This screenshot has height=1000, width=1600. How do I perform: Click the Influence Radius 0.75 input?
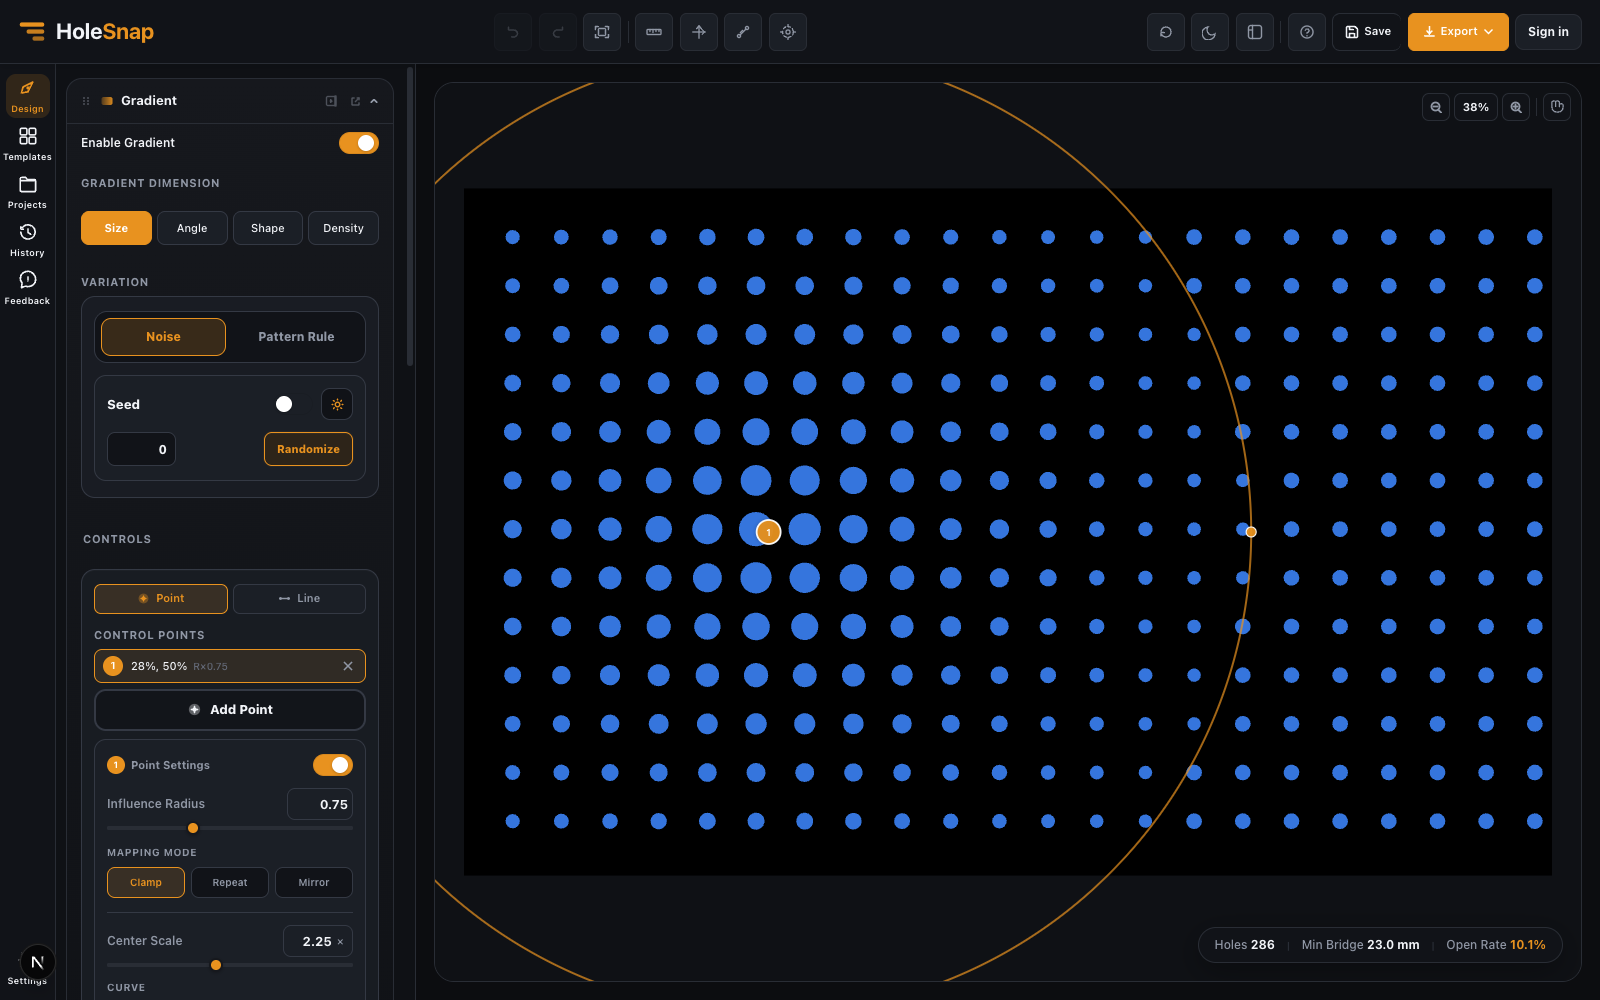point(320,804)
